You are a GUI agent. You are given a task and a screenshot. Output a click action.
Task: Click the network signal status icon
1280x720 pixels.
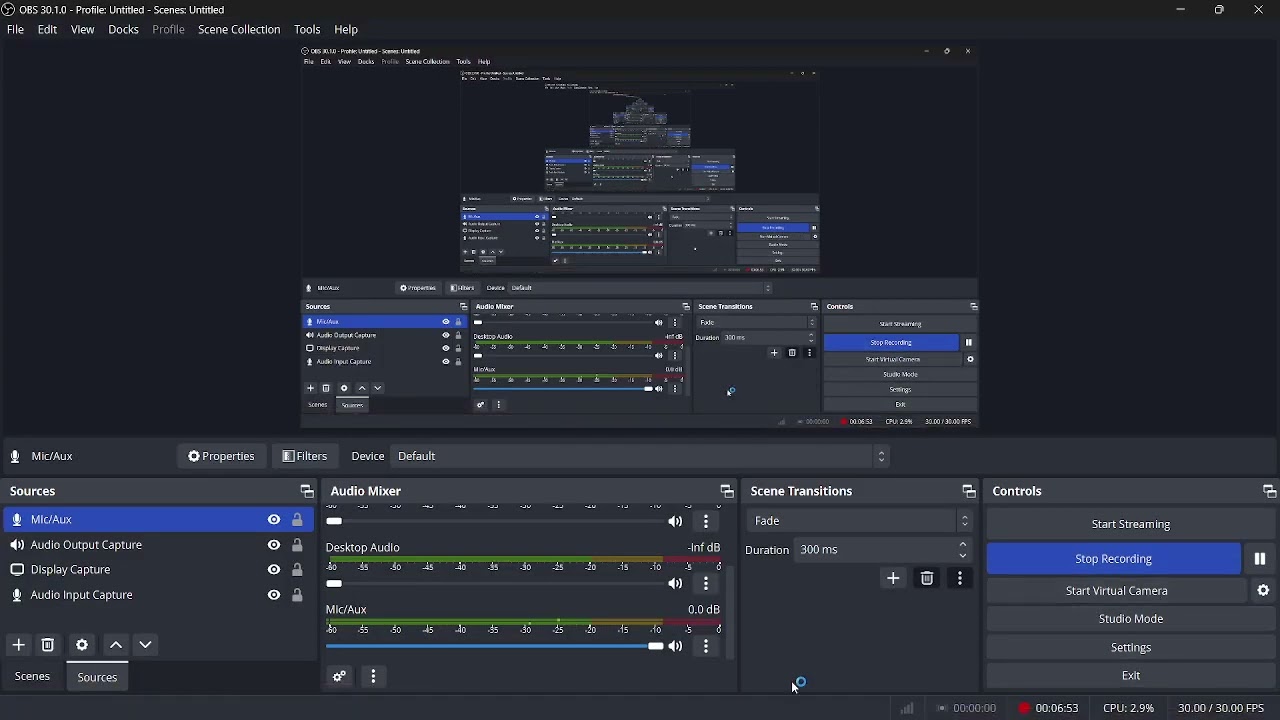coord(908,709)
